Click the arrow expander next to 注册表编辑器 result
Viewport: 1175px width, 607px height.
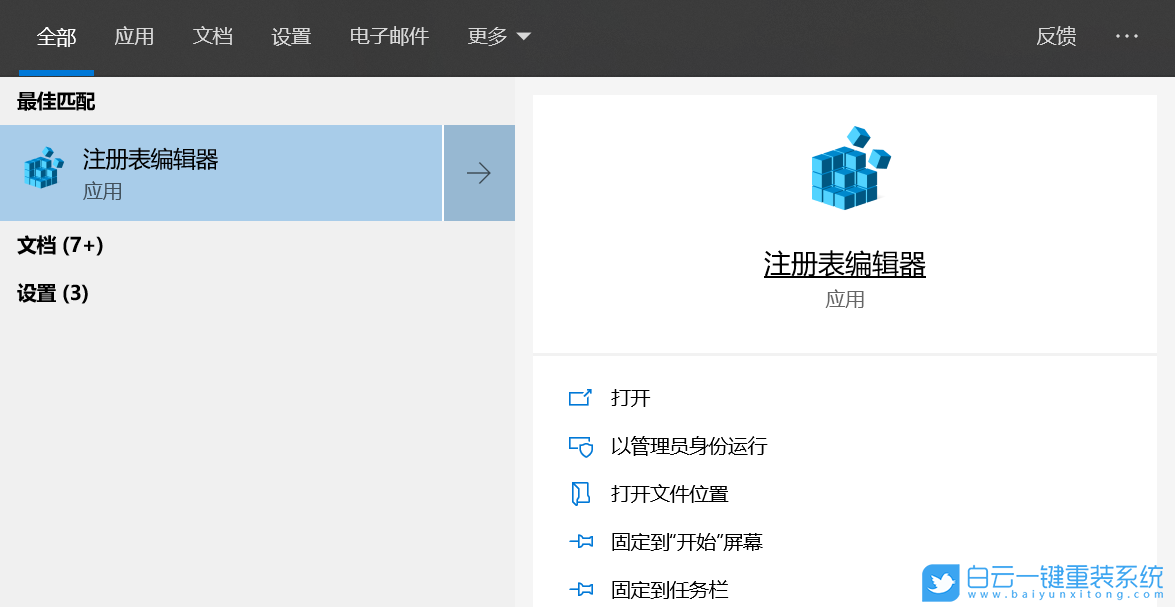point(479,172)
